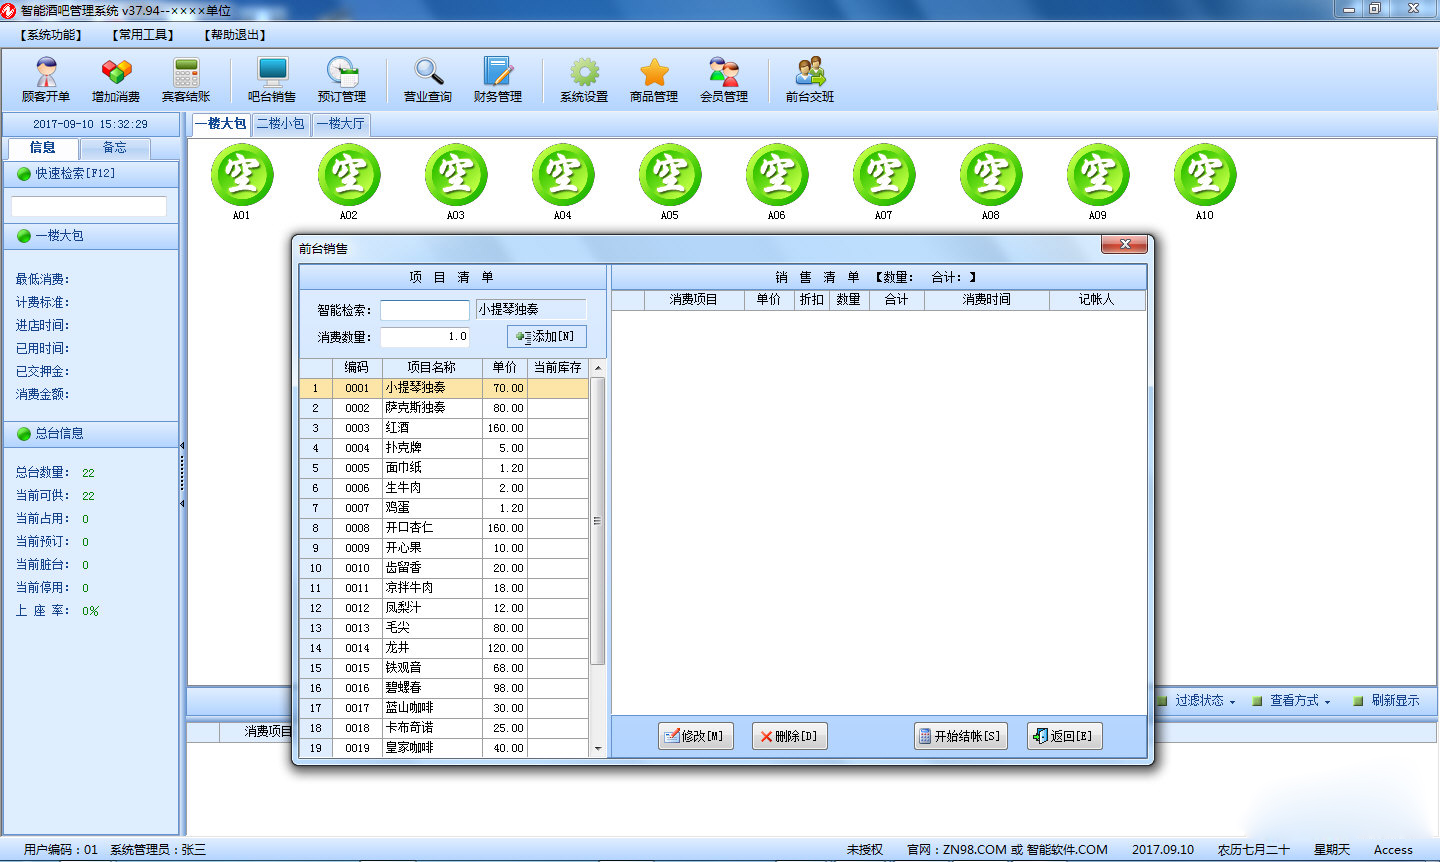Select the 开口杏仁 item row
1440x862 pixels.
click(x=444, y=528)
